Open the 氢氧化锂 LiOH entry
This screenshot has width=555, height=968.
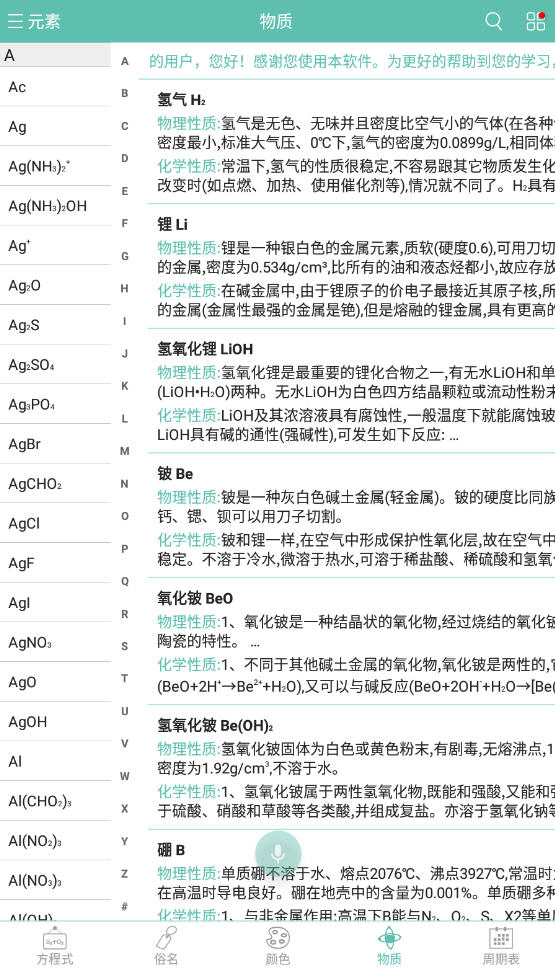[x=351, y=391]
